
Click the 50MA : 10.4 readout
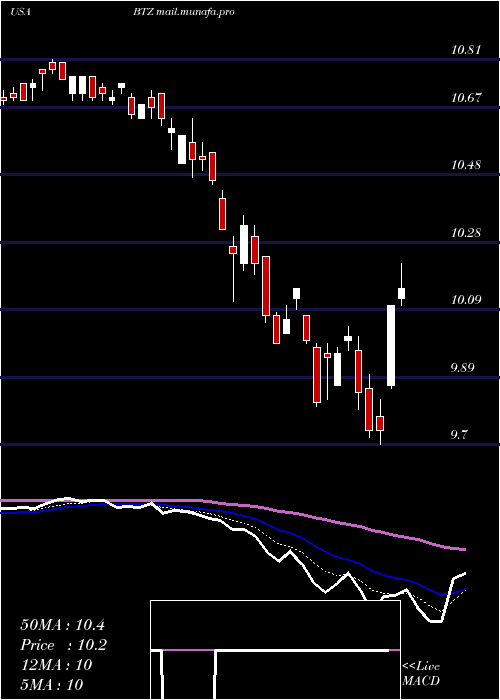(x=62, y=625)
